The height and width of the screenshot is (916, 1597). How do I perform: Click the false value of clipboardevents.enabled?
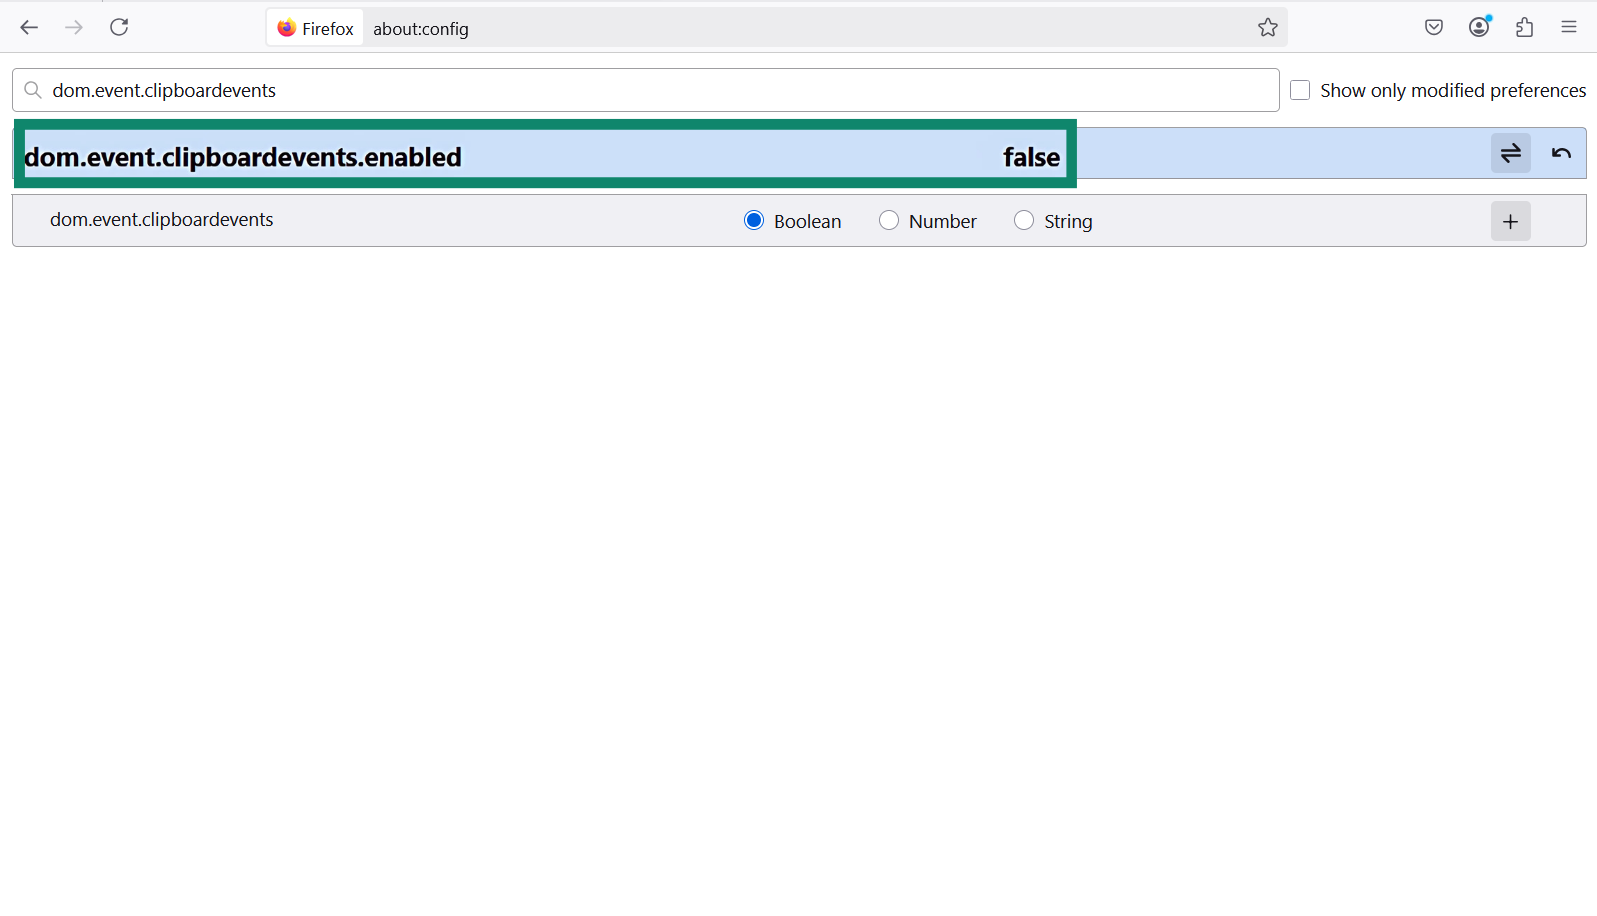pos(1031,157)
